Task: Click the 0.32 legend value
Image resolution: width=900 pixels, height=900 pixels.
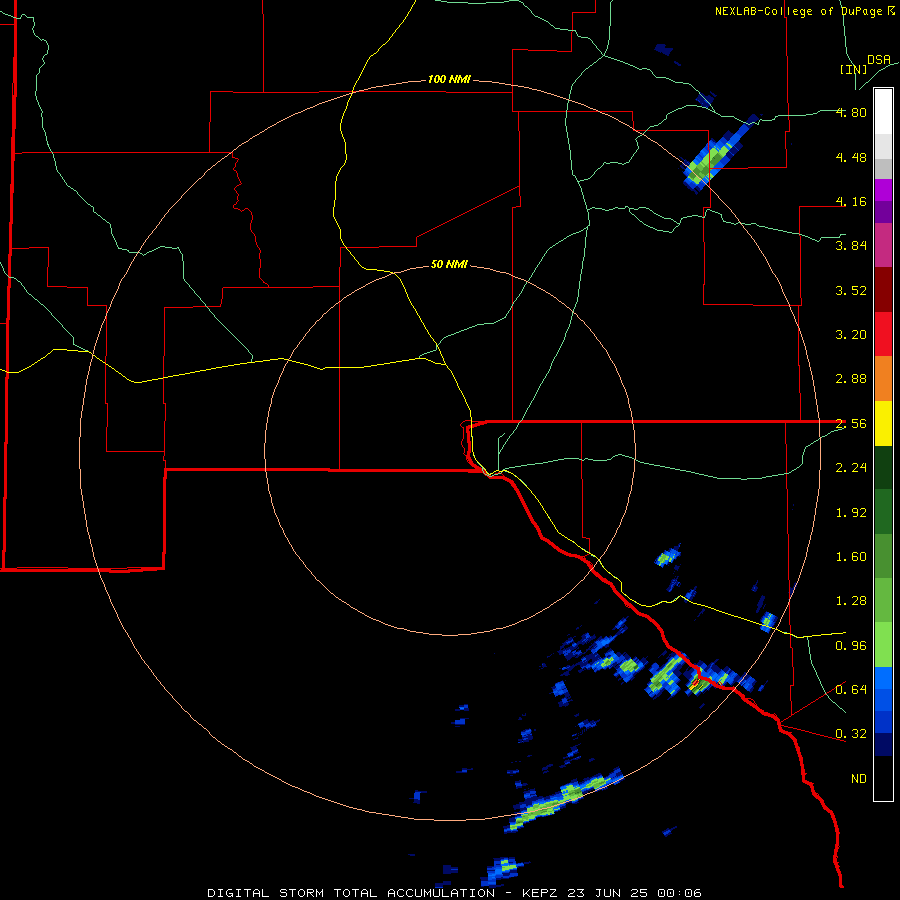Action: point(851,734)
